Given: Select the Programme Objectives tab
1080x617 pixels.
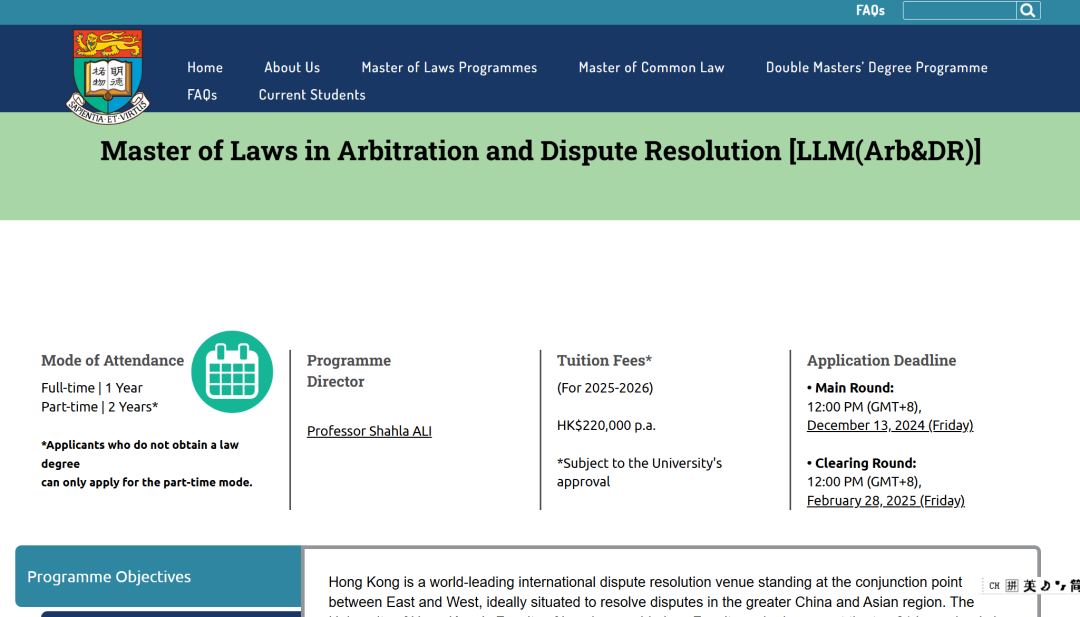Looking at the screenshot, I should [158, 577].
